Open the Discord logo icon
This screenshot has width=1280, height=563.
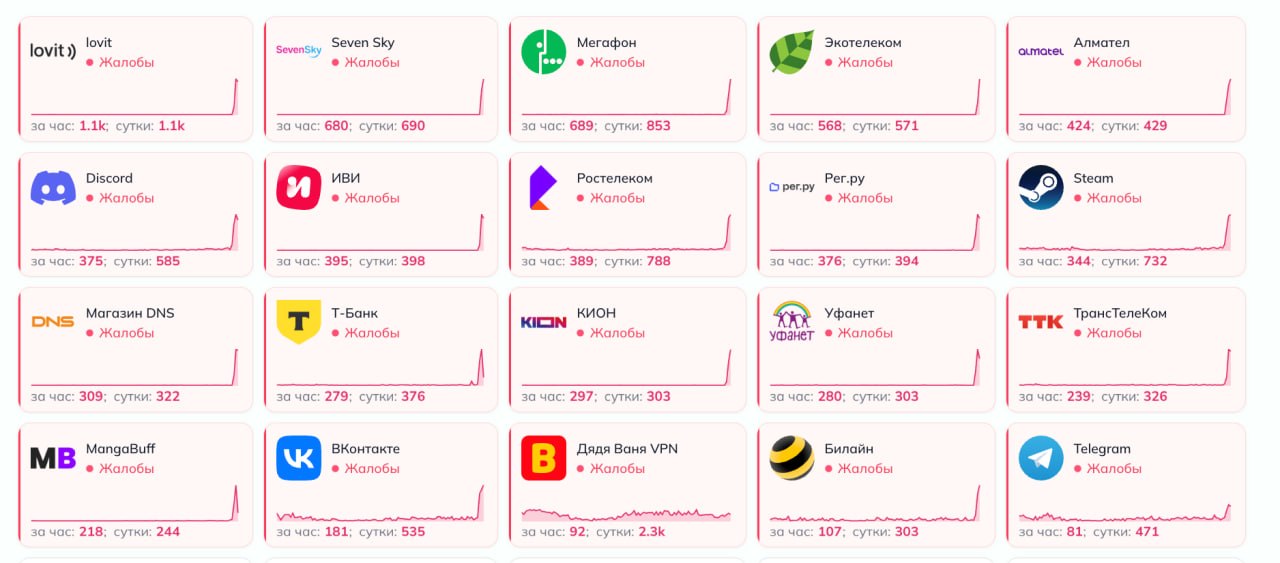(x=53, y=187)
